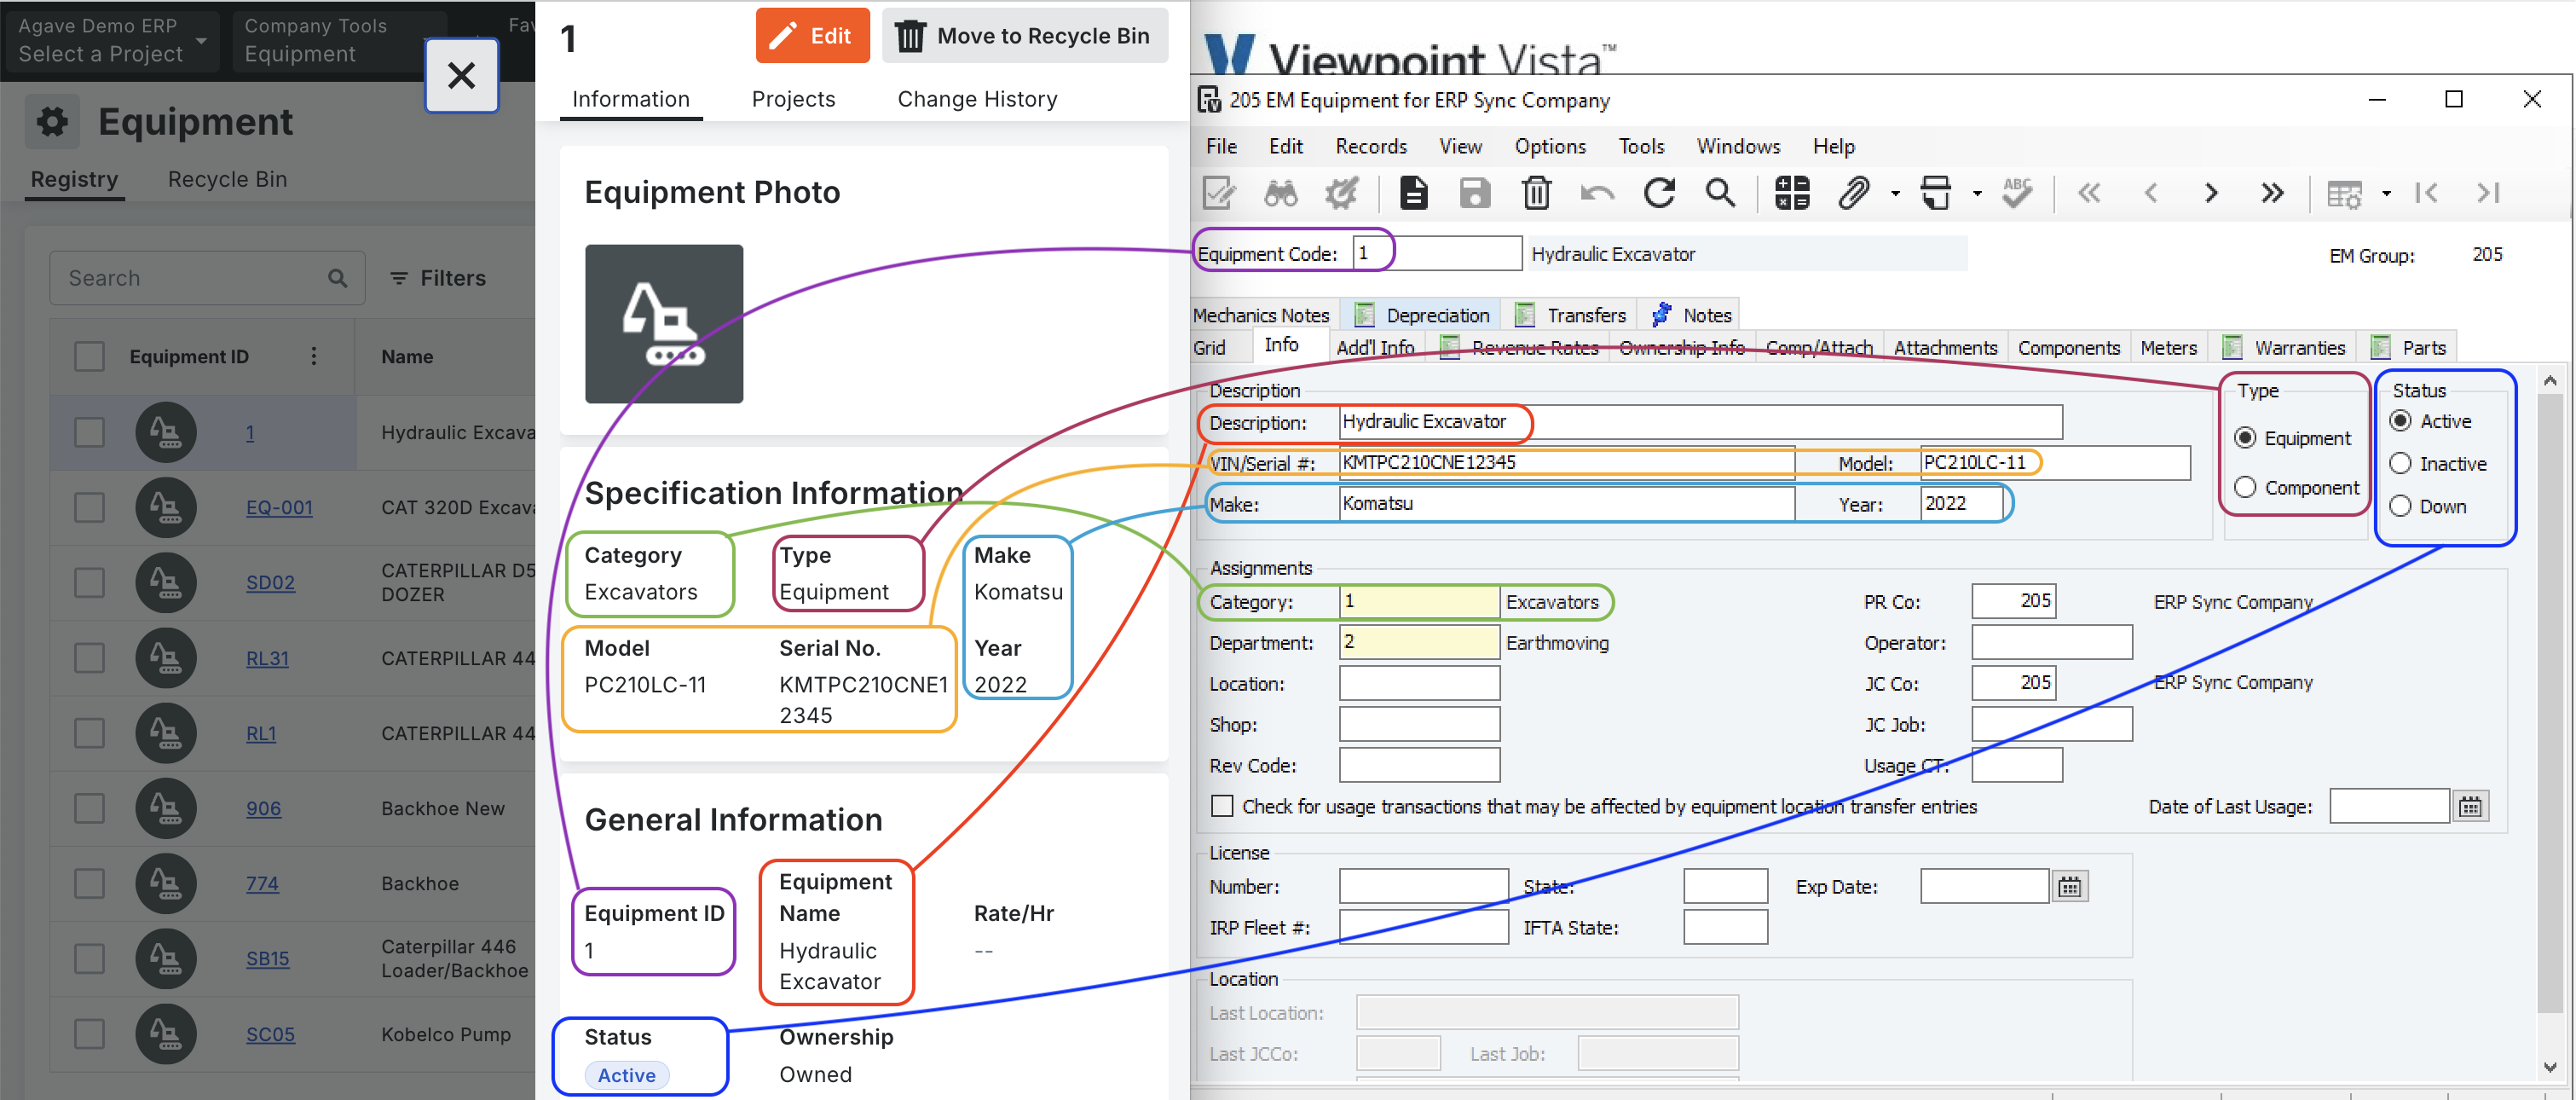This screenshot has height=1100, width=2576.
Task: Click the search magnifier in Equipment search box
Action: [338, 278]
